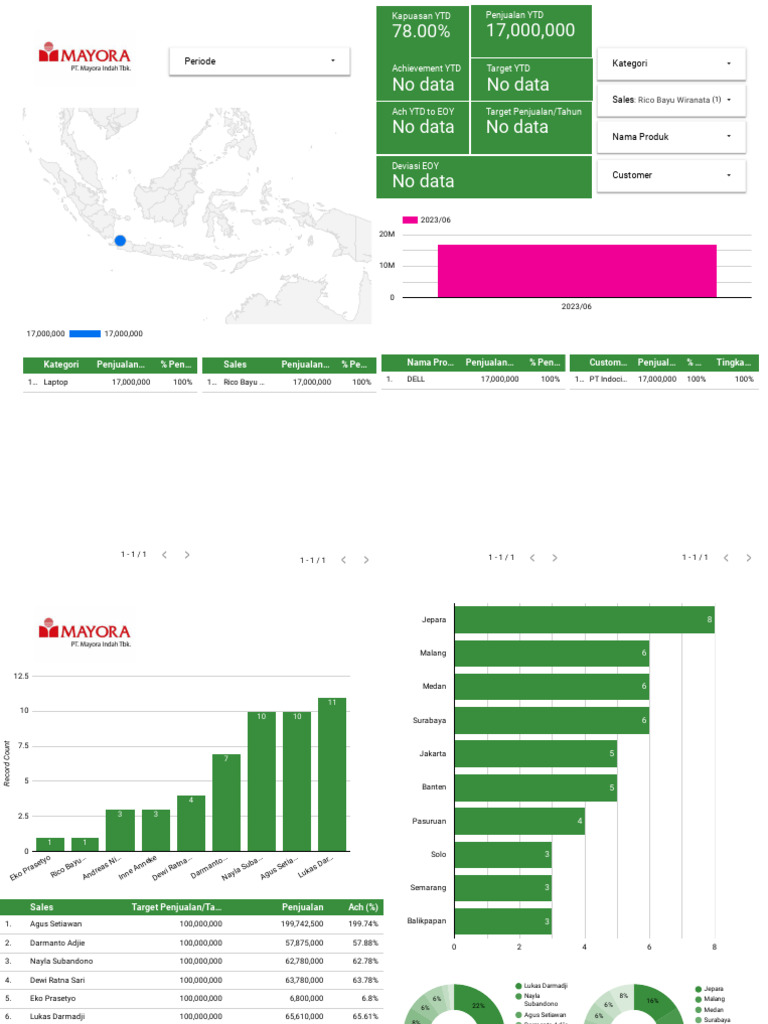
Task: Select the Nayla Subandono table row
Action: [191, 961]
